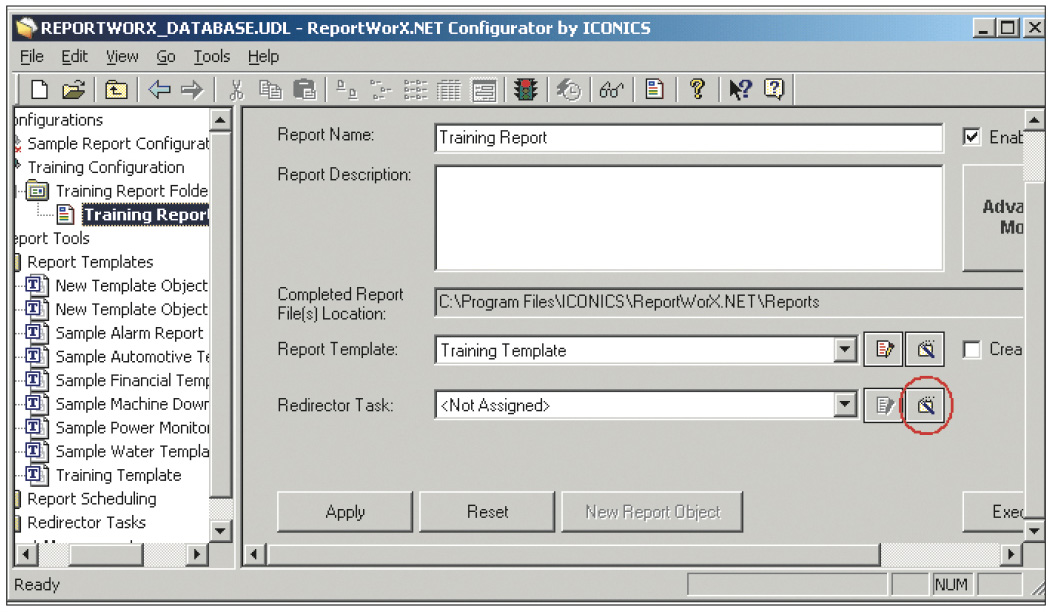The image size is (1051, 612).
Task: Select Redirector Tasks tree node
Action: pyautogui.click(x=86, y=522)
